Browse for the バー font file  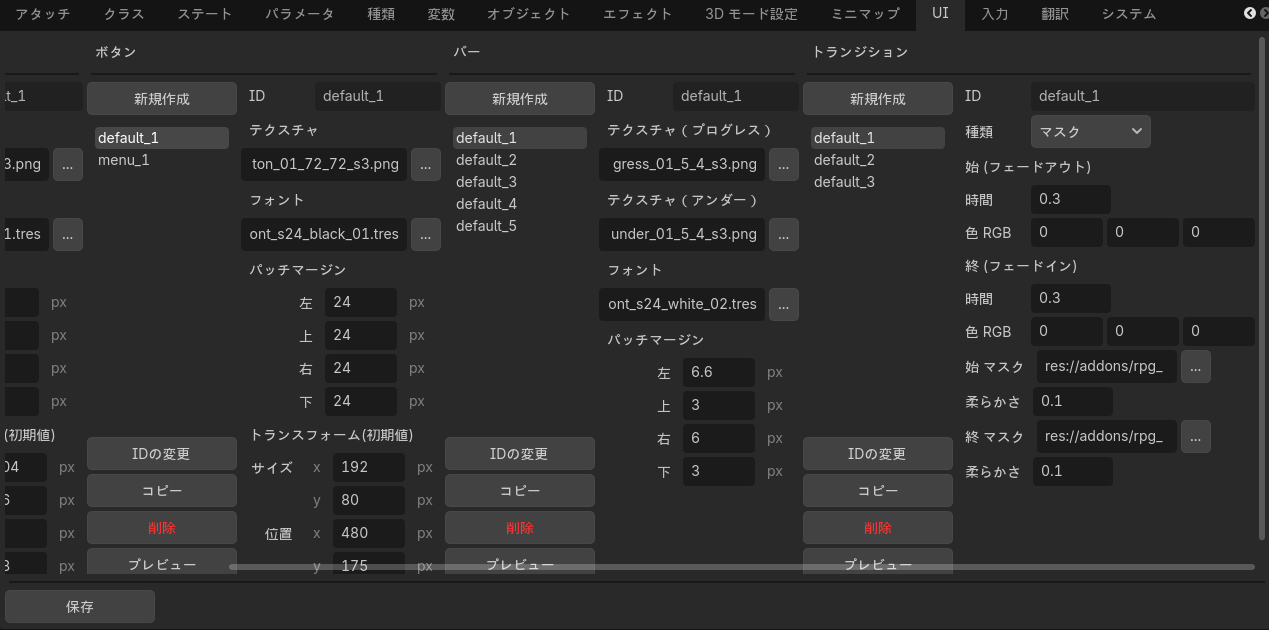click(784, 304)
